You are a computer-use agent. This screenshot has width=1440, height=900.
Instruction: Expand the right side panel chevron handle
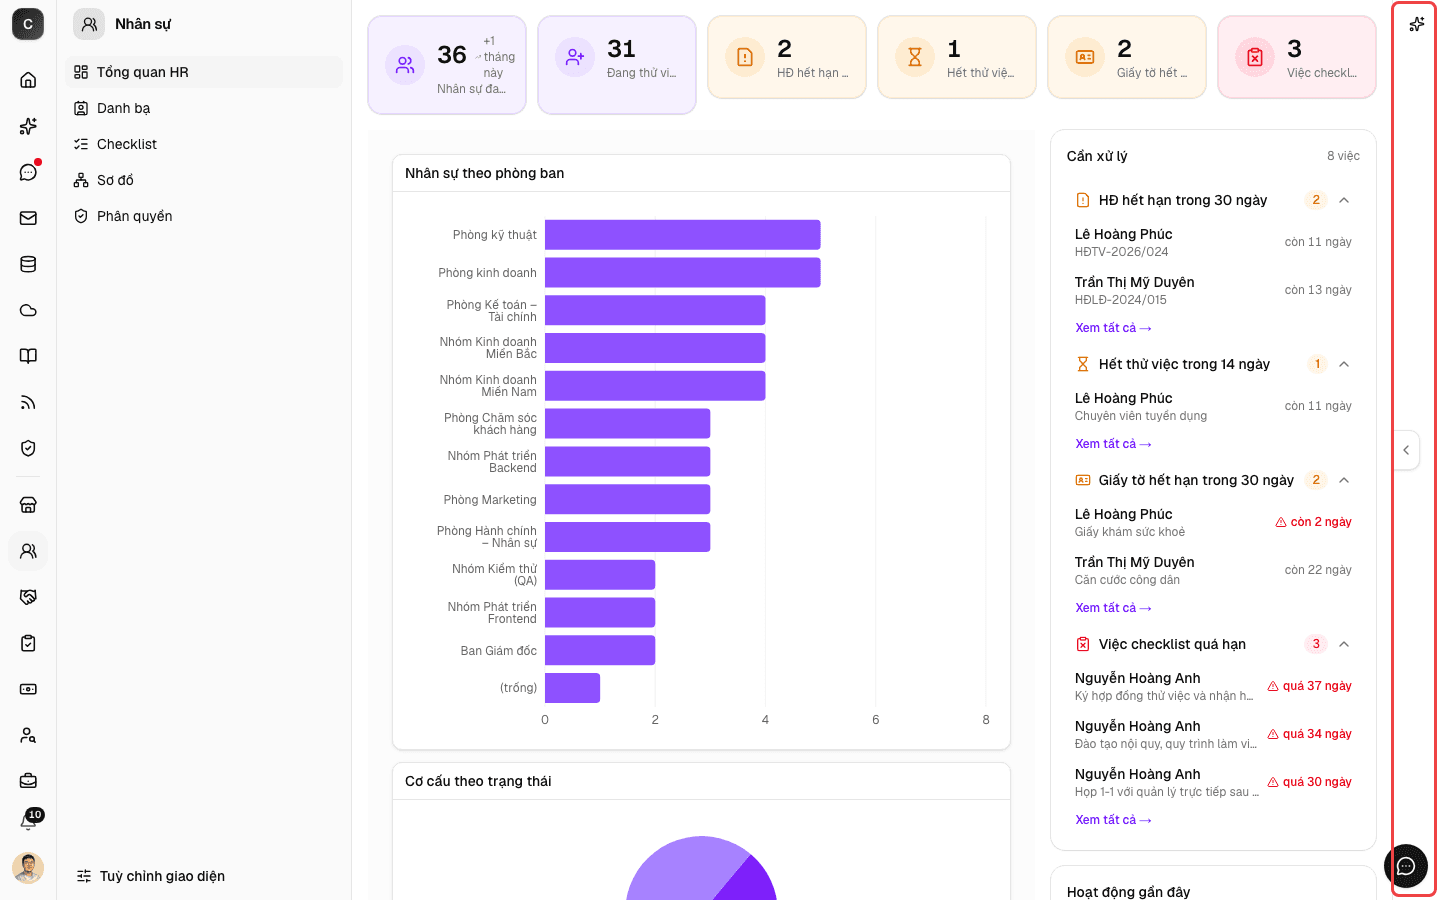coord(1406,450)
